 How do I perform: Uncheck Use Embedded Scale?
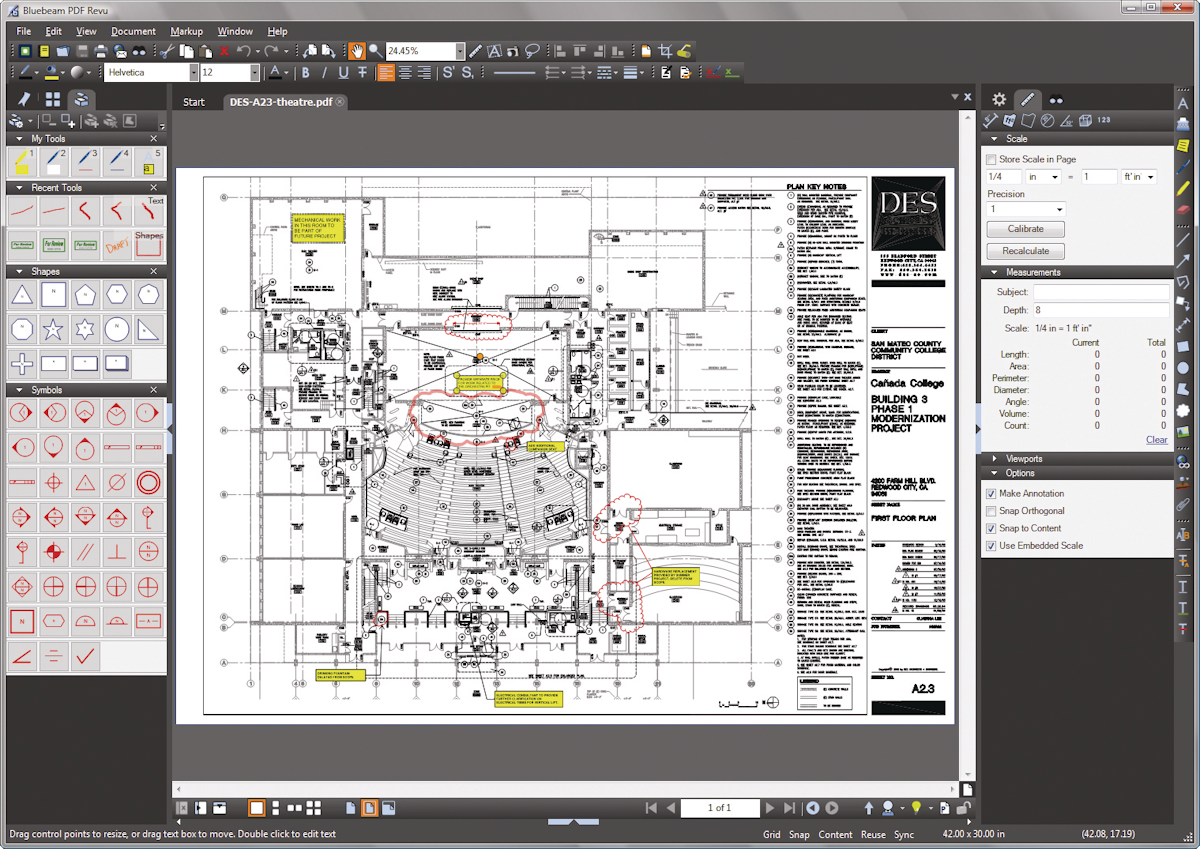(991, 545)
